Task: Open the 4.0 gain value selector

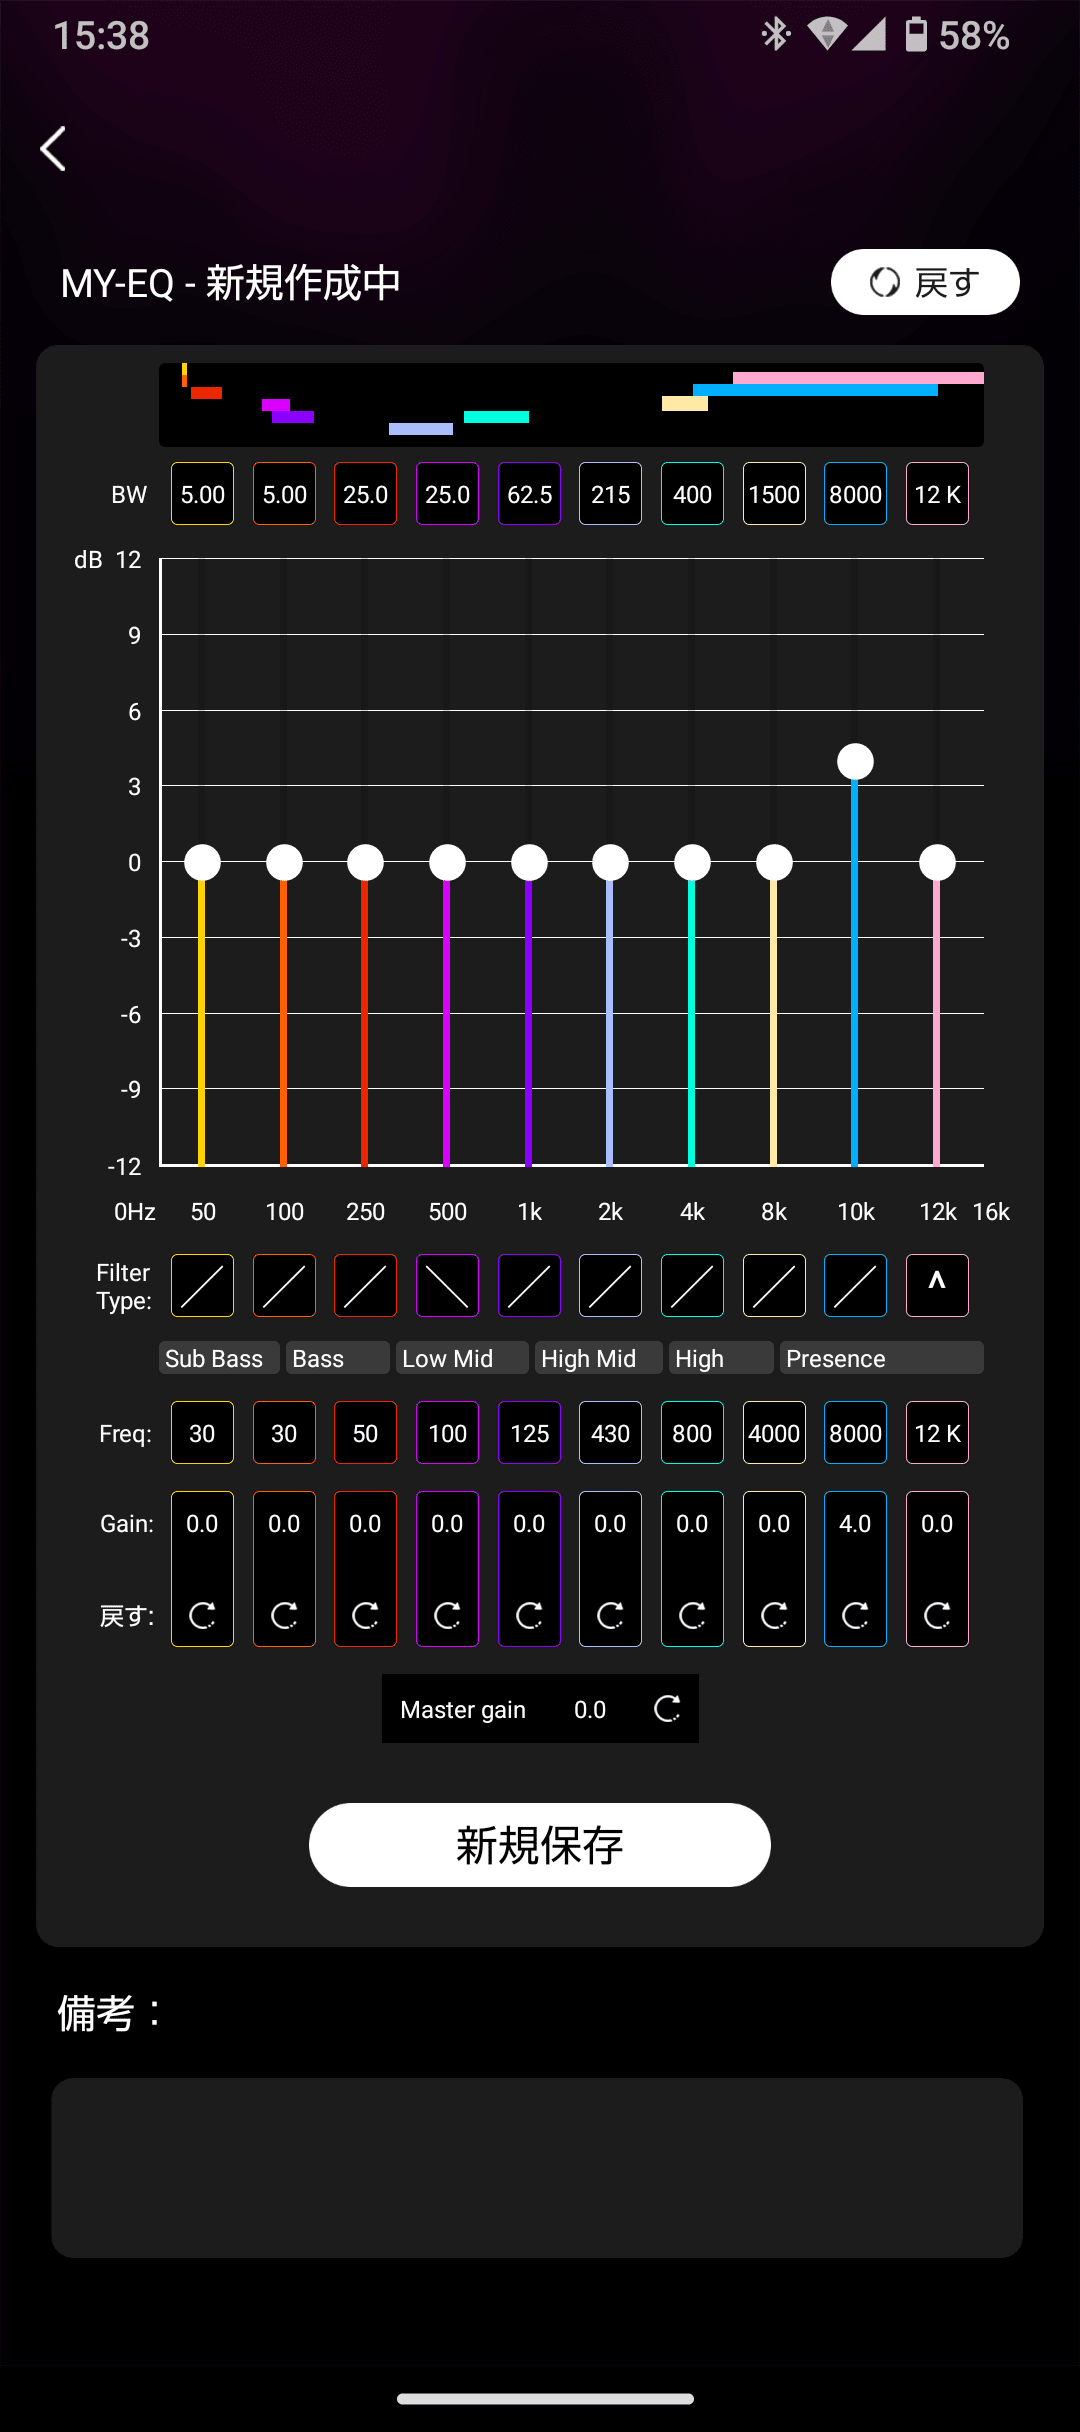Action: [855, 1523]
